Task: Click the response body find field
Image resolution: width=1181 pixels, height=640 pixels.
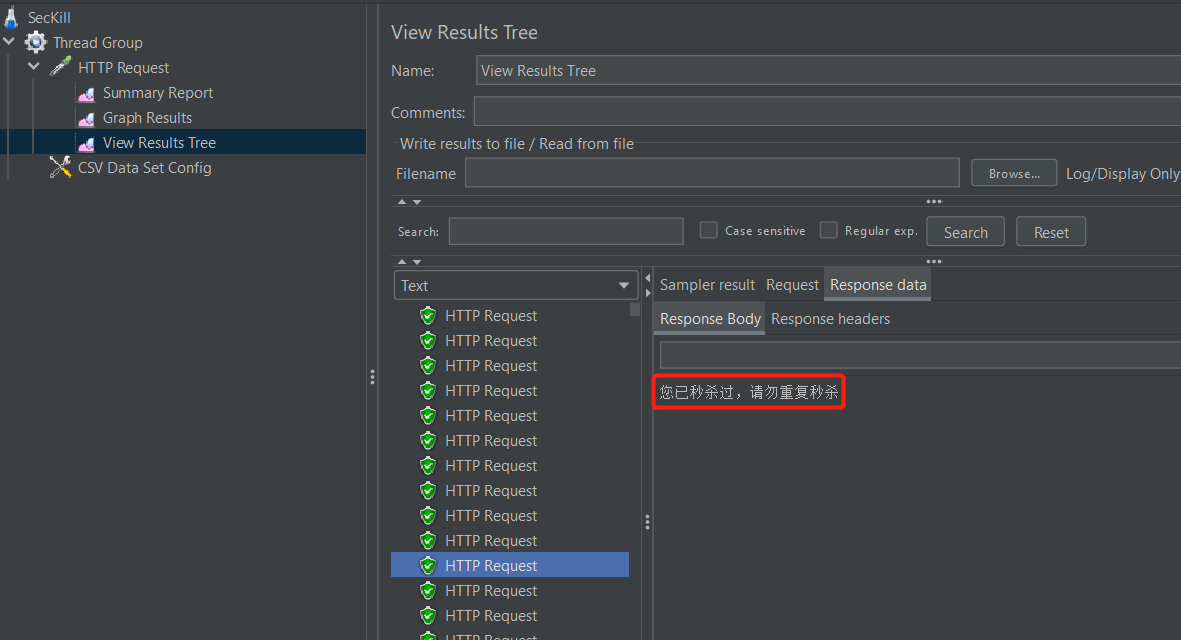Action: [920, 355]
